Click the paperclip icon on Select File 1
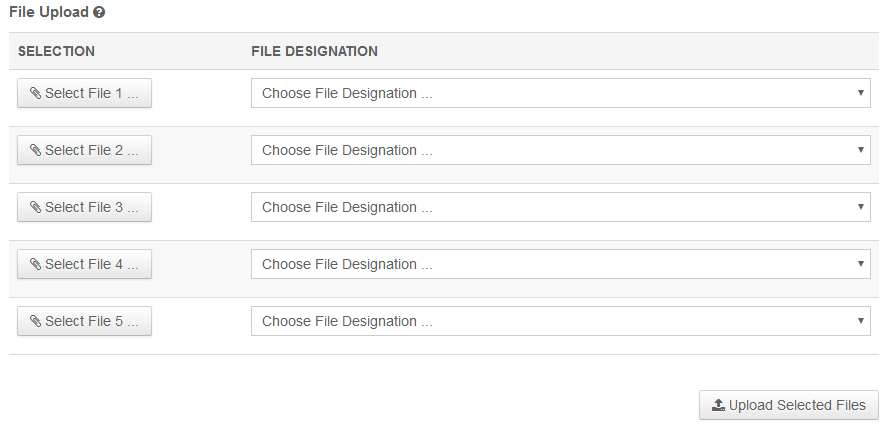 click(x=36, y=93)
